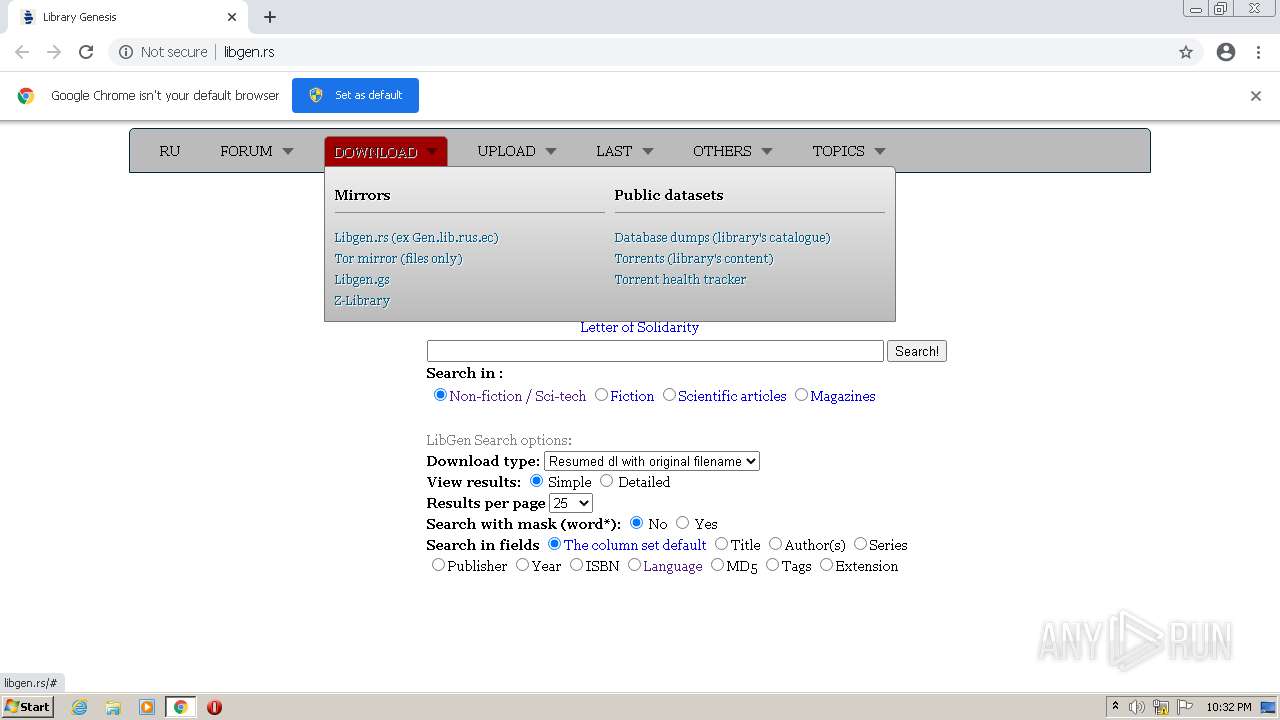Open the media player taskbar icon
The height and width of the screenshot is (720, 1280).
[147, 707]
